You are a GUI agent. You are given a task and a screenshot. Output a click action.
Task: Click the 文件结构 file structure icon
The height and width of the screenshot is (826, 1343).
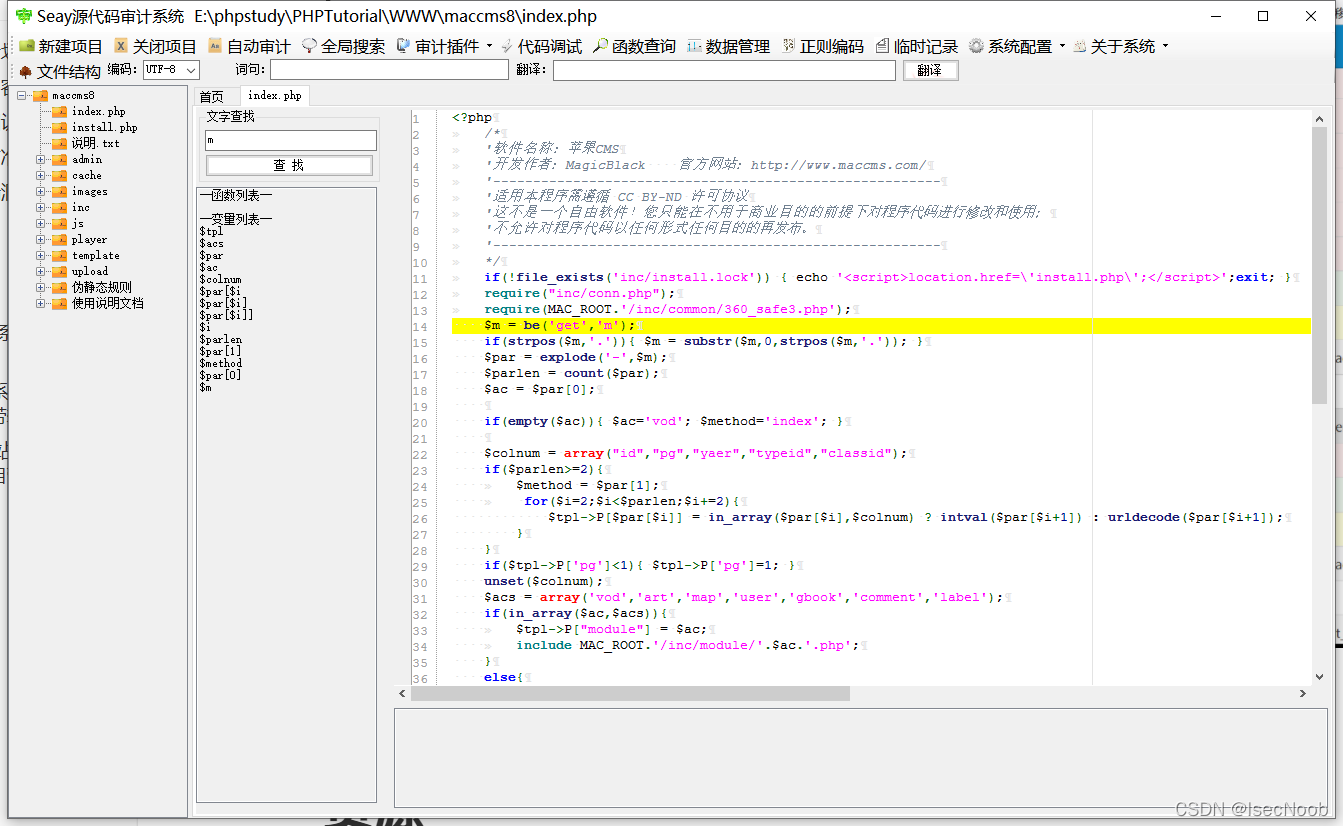(x=26, y=71)
